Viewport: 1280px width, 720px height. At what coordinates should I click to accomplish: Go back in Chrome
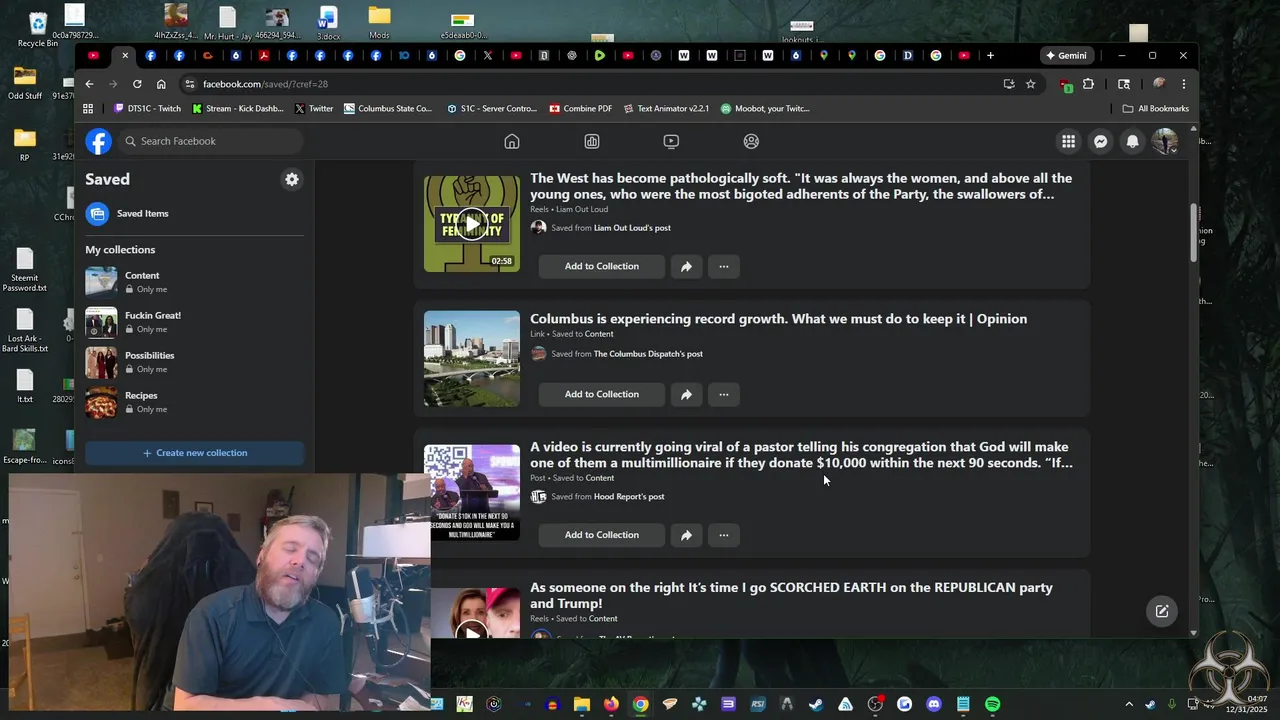[x=89, y=84]
